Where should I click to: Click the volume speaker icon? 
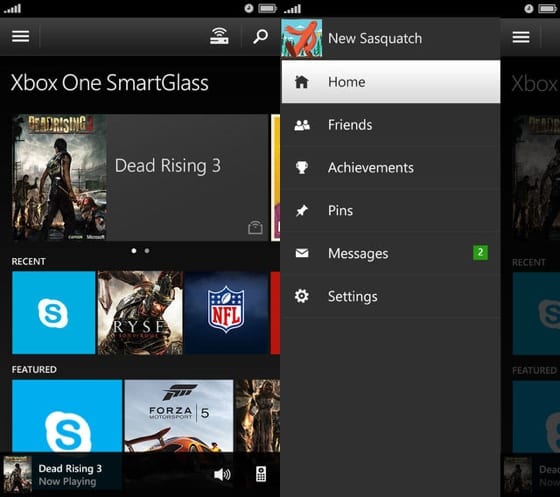pos(222,475)
